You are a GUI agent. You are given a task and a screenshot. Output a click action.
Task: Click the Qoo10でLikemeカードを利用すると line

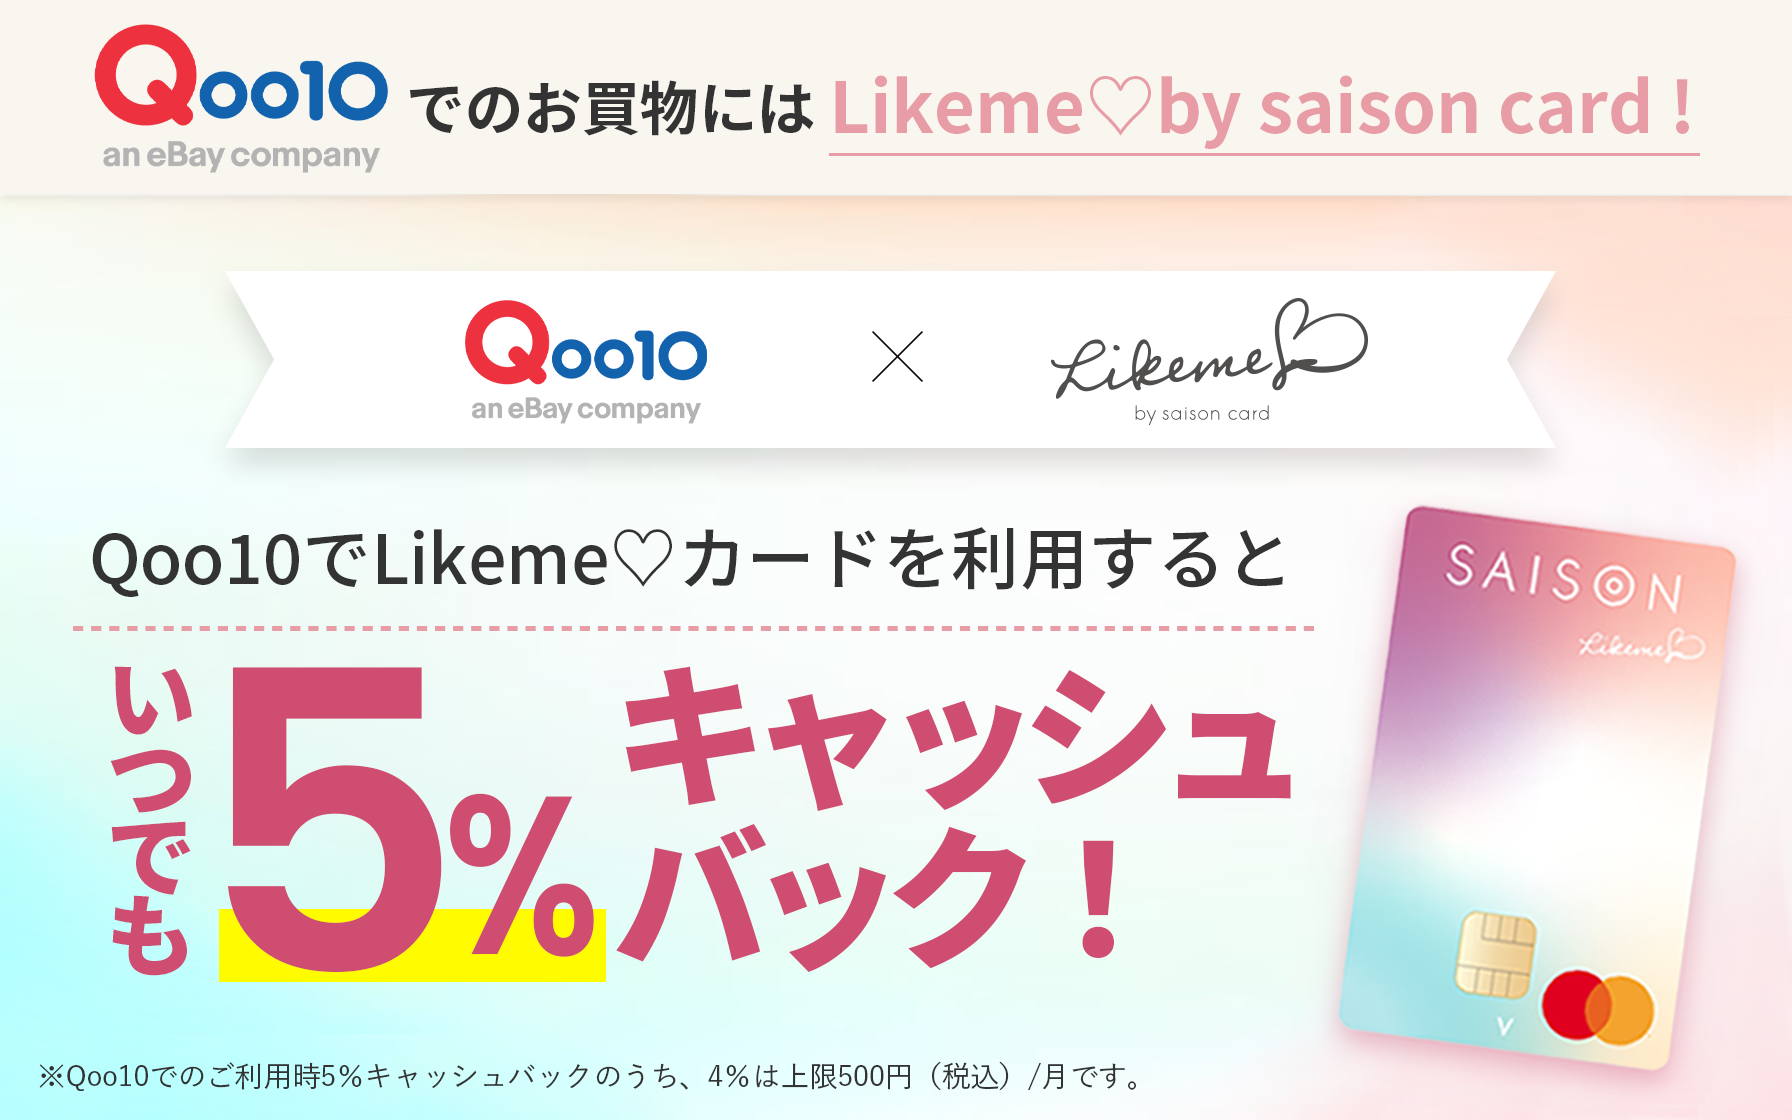click(x=689, y=559)
